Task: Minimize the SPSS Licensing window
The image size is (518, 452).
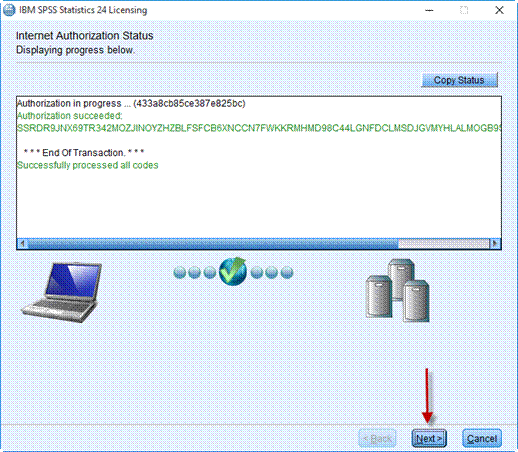Action: click(x=429, y=10)
